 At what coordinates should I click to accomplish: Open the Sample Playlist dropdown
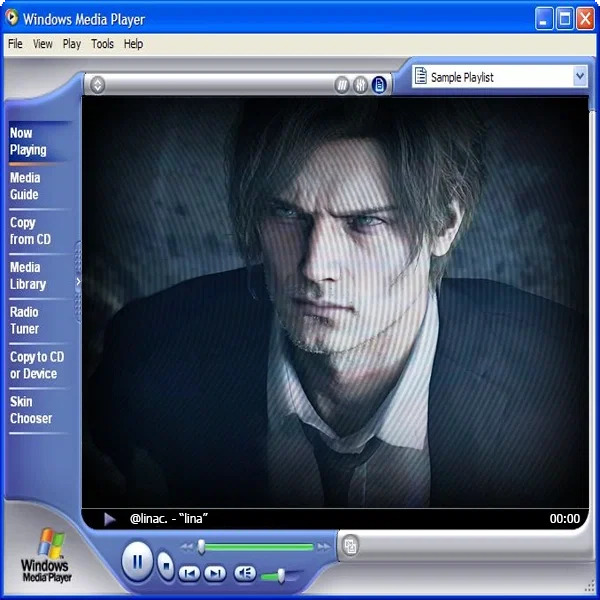(580, 77)
